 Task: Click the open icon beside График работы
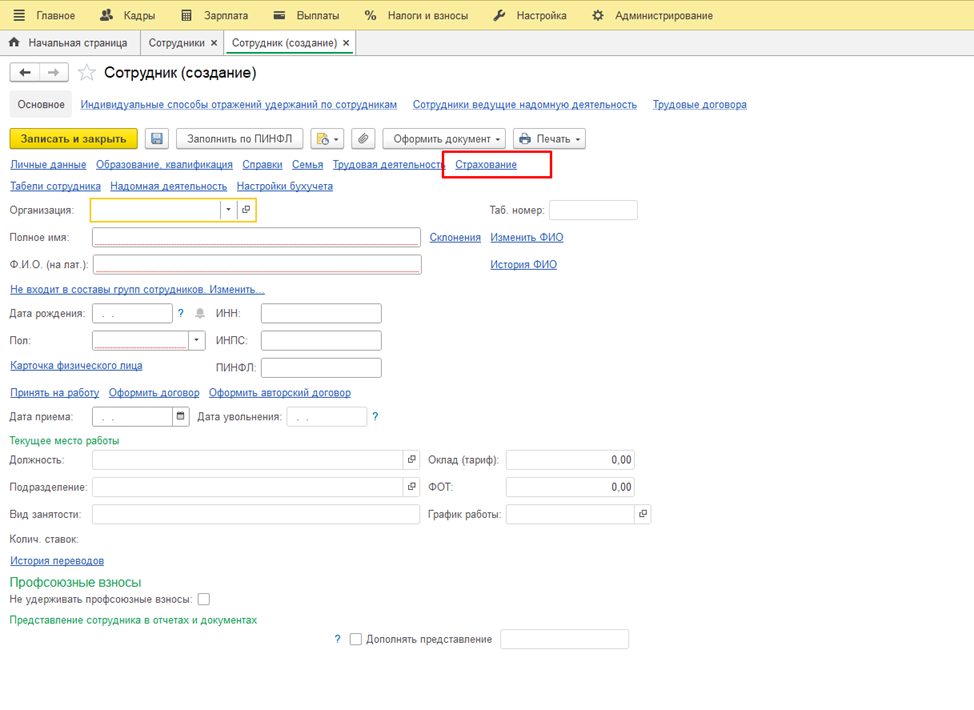point(642,514)
